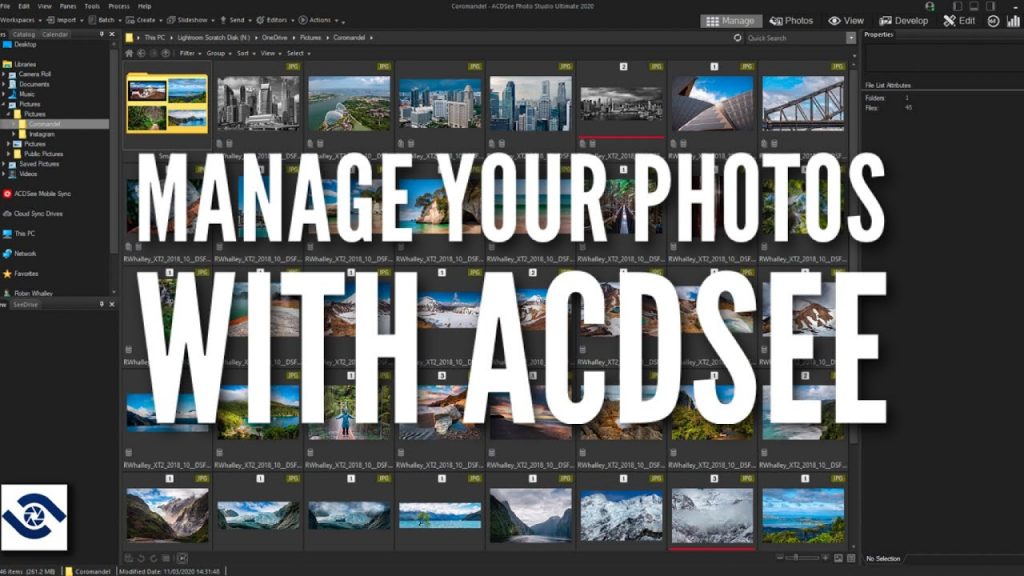Open Photos mode
1024x576 pixels.
click(x=792, y=21)
